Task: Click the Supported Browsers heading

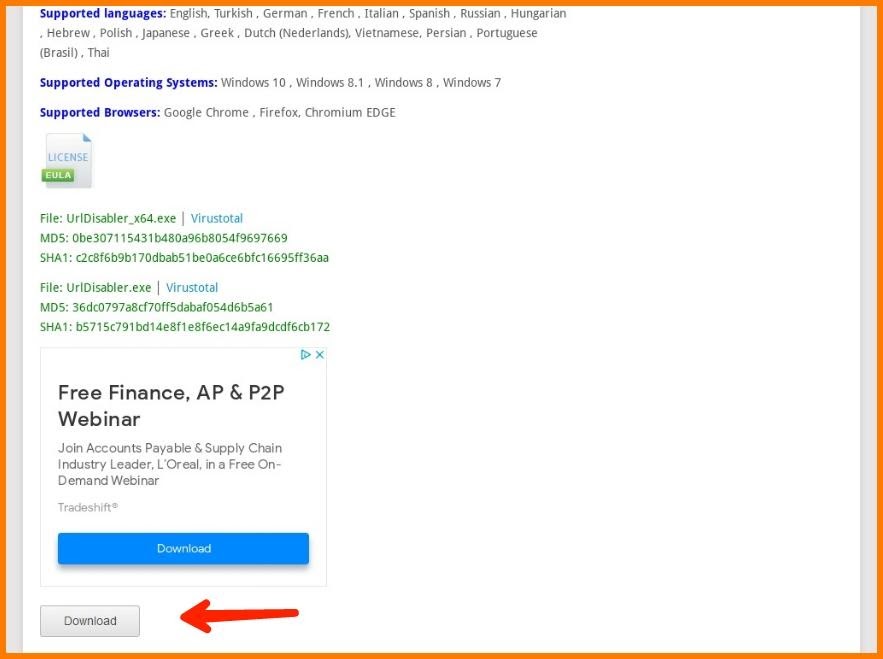Action: 100,113
